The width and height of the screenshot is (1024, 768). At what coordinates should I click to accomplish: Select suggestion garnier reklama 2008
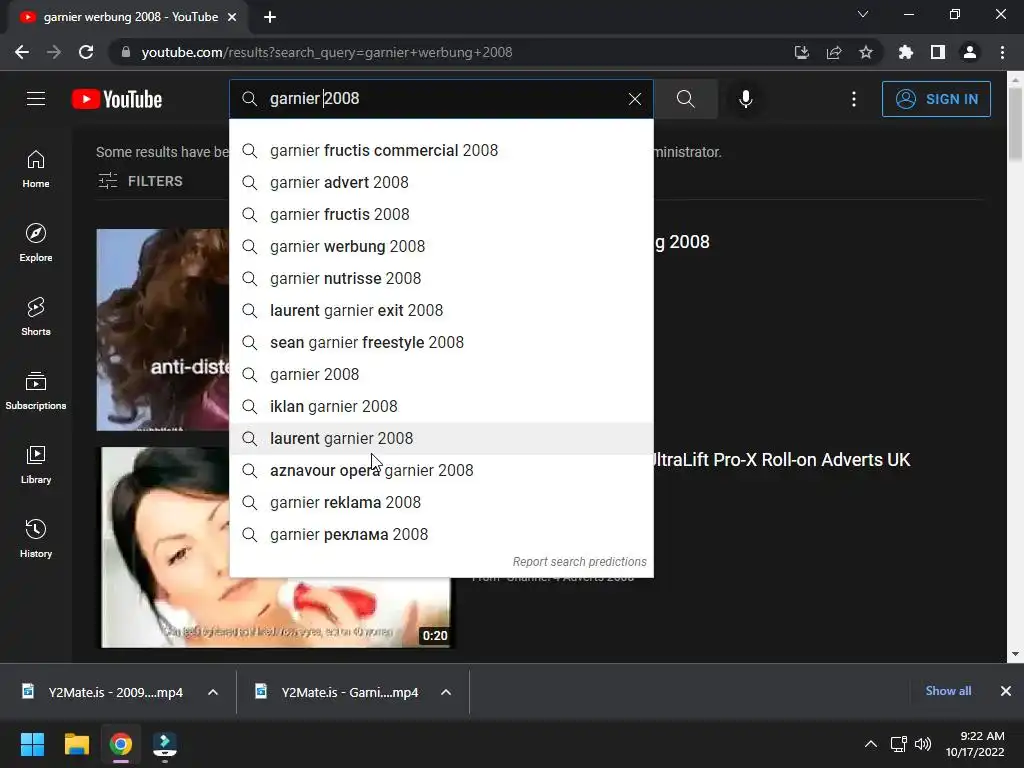441,502
